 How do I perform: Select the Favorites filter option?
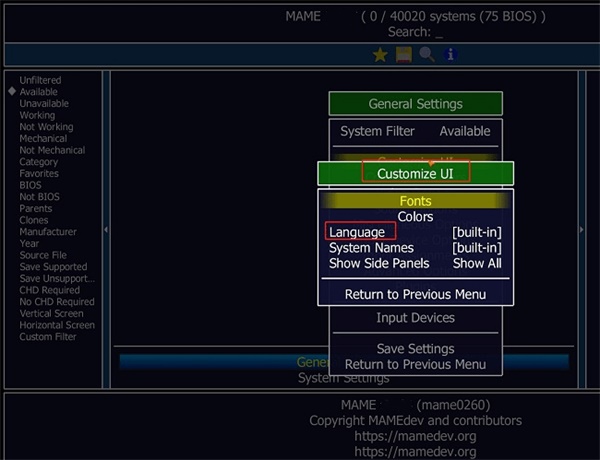[x=39, y=174]
